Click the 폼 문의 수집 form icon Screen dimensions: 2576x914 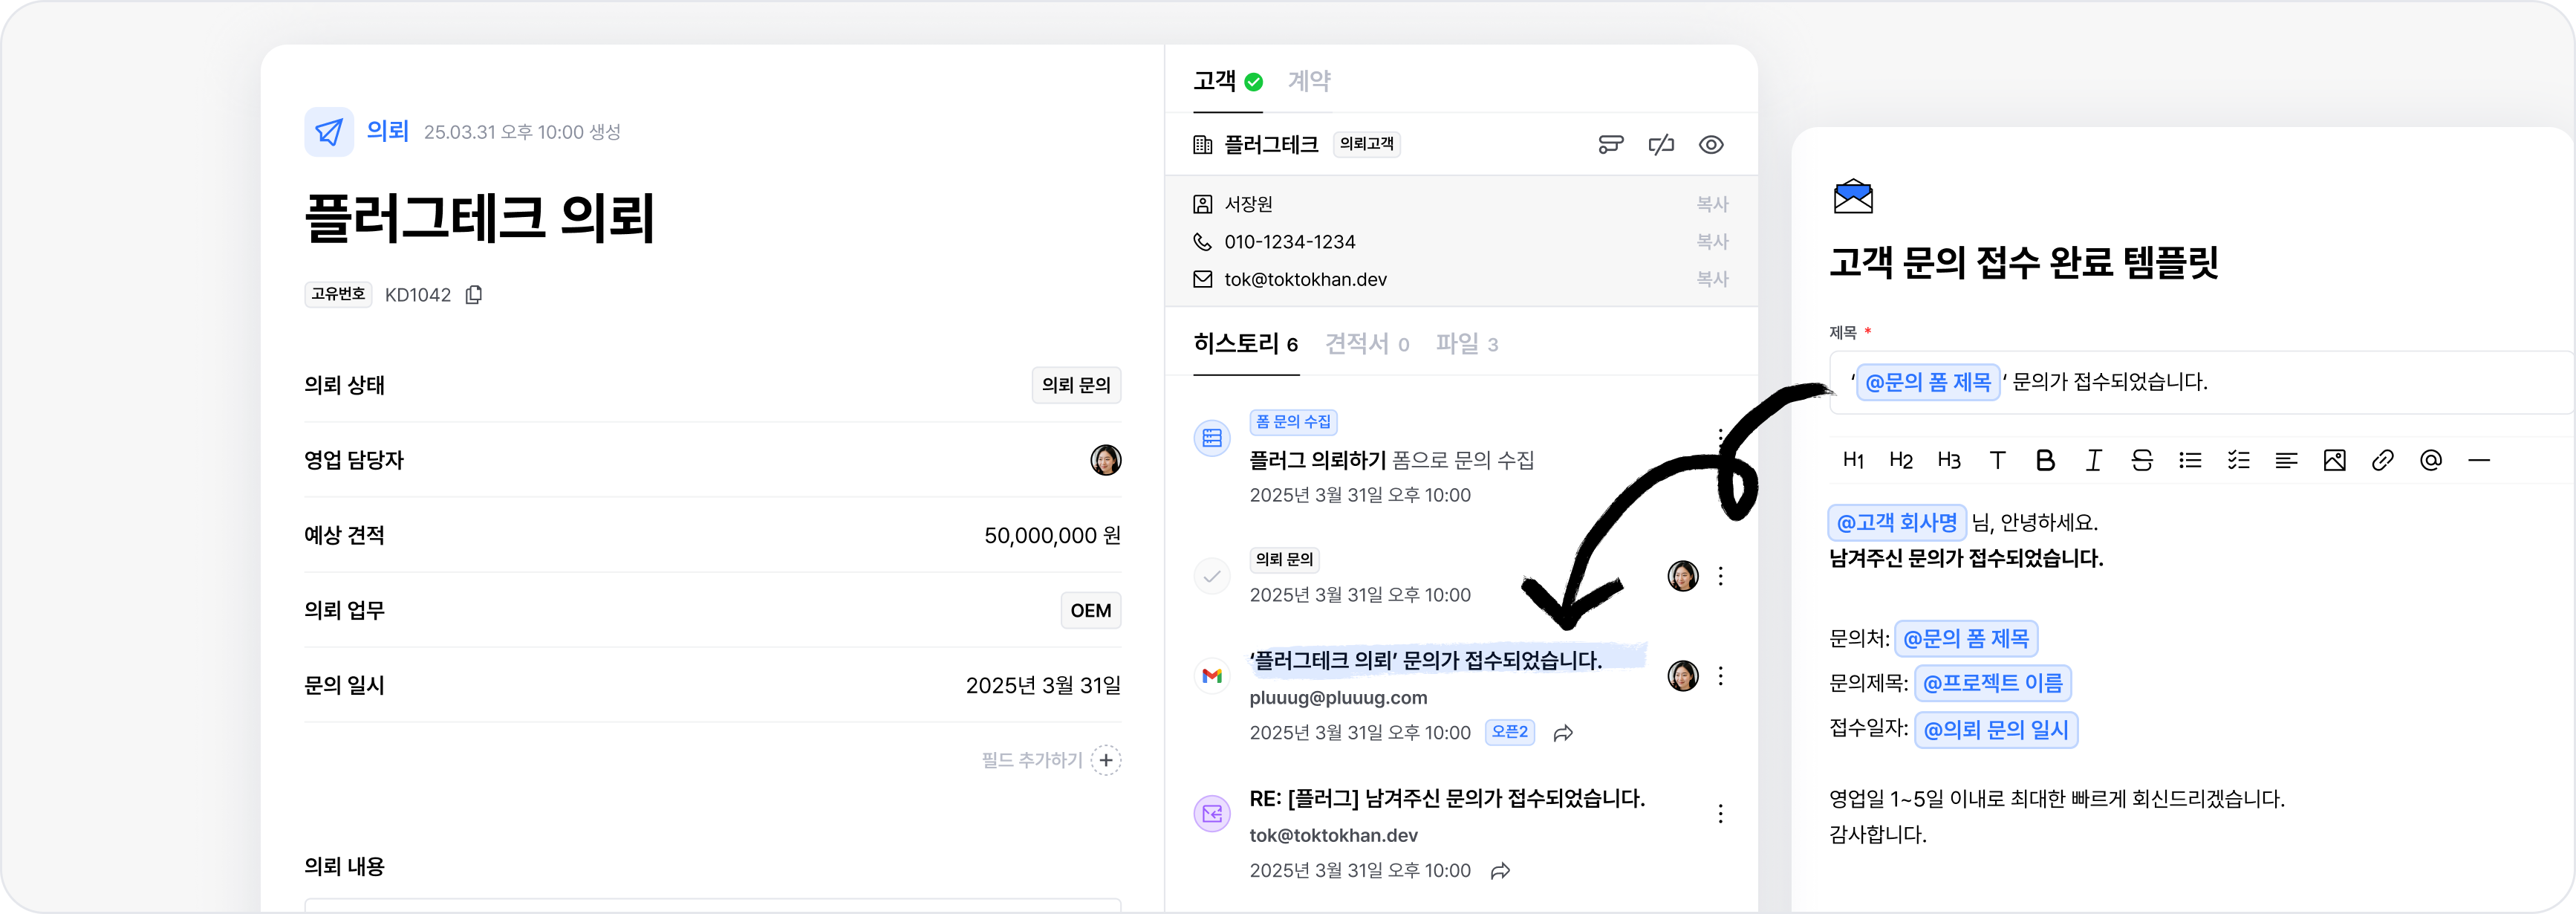point(1212,438)
